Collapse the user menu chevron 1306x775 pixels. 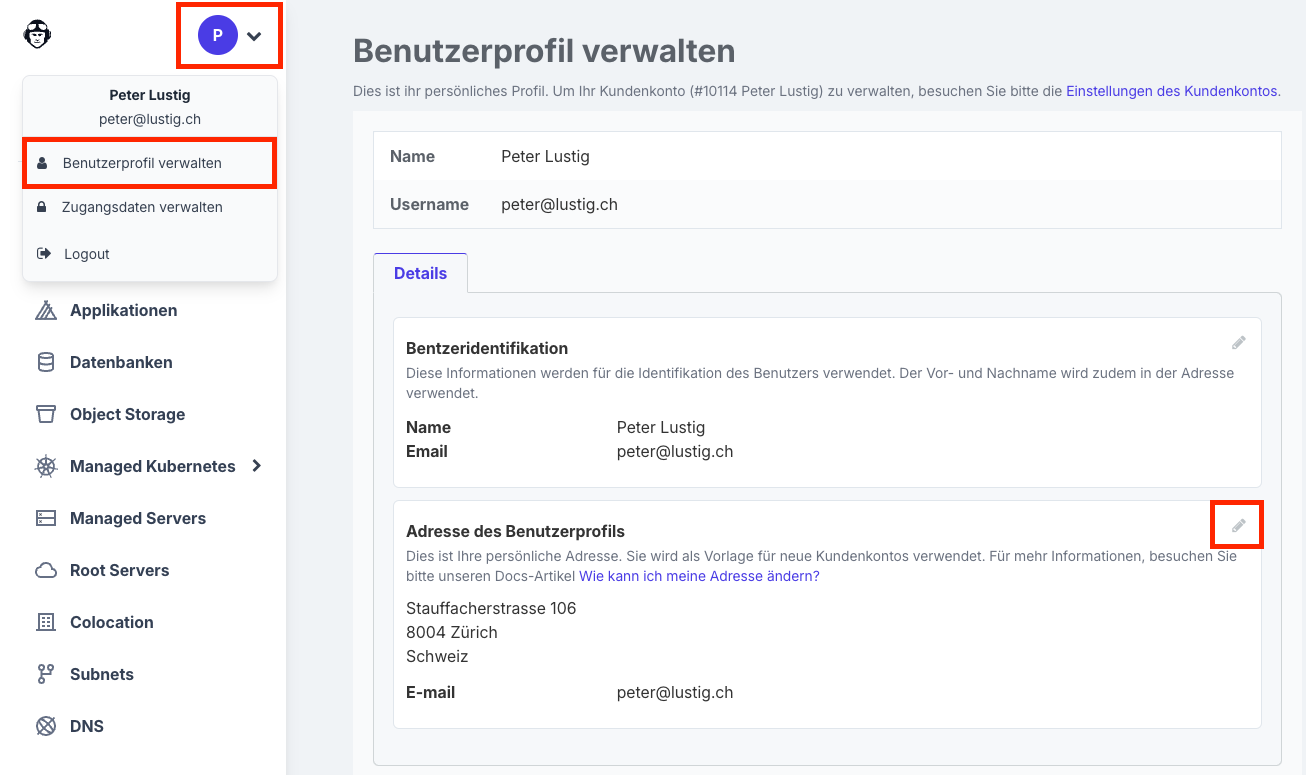pyautogui.click(x=254, y=36)
